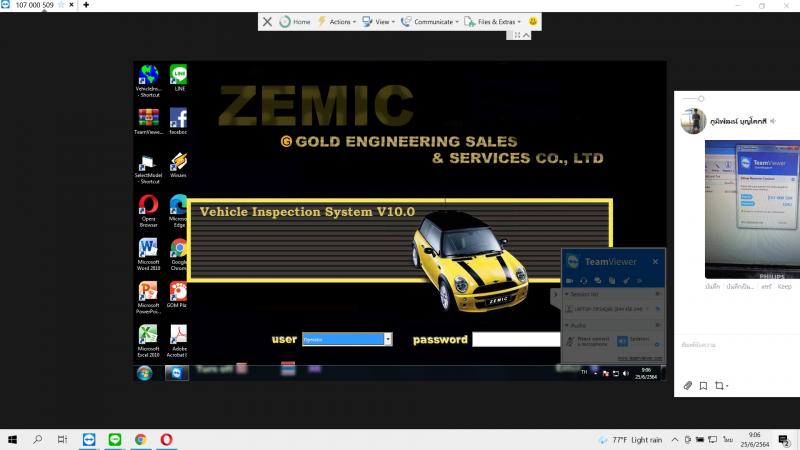This screenshot has width=800, height=450.
Task: Open weather widget 77°F Light rain
Action: 630,440
